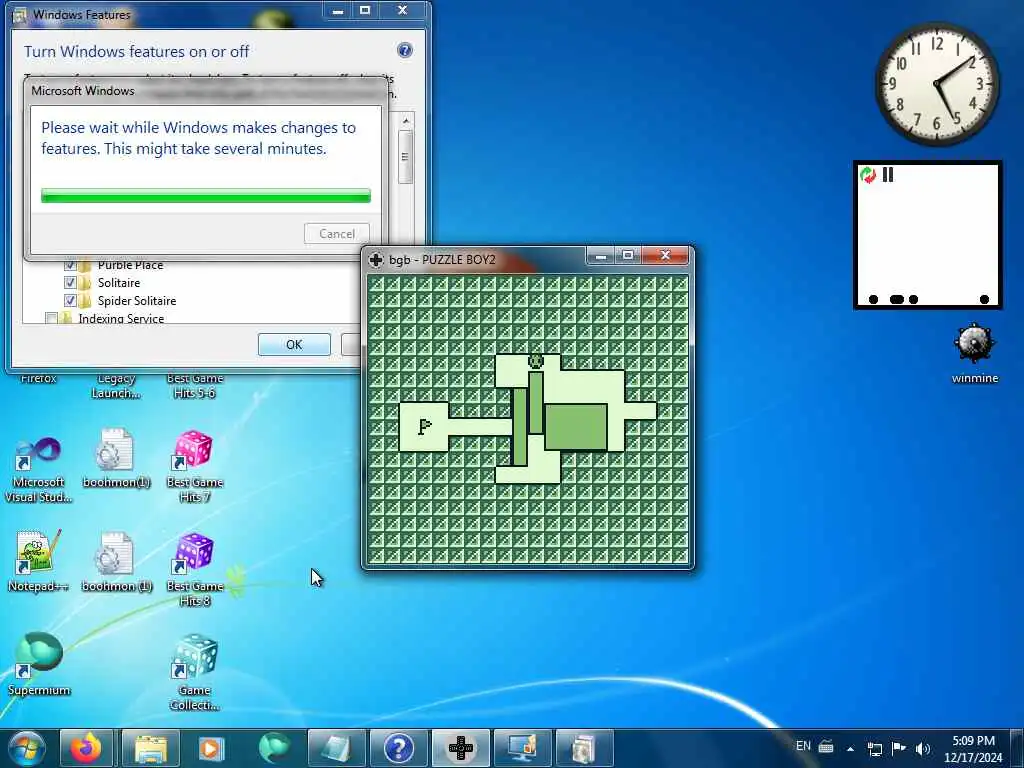Click the pause icon in the gadget
This screenshot has width=1024, height=768.
[x=888, y=174]
